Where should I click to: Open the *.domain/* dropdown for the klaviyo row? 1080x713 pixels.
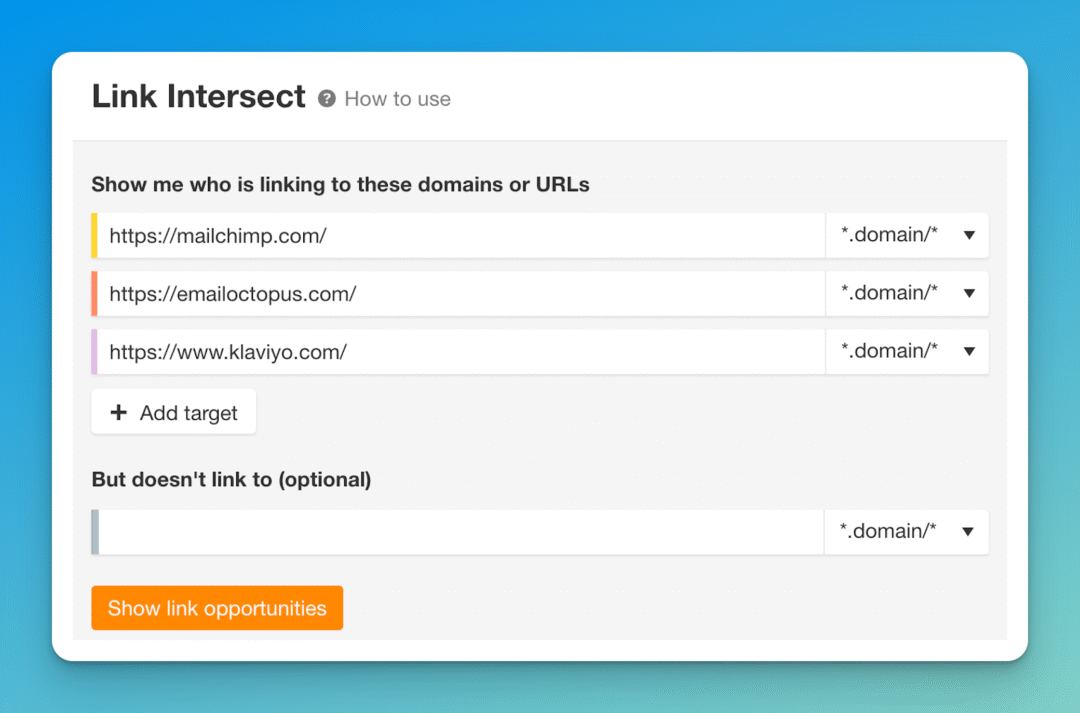pos(905,351)
